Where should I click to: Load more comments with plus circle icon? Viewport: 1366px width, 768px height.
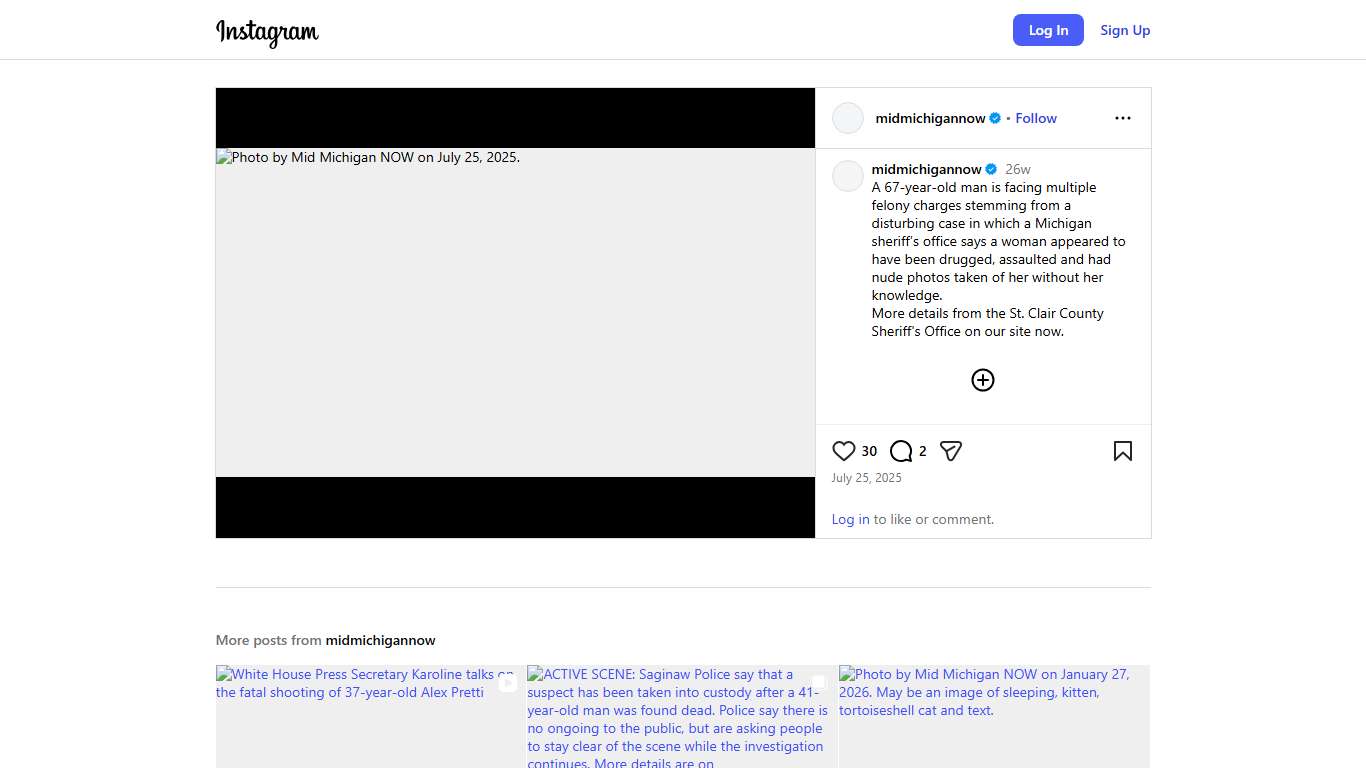pos(983,380)
